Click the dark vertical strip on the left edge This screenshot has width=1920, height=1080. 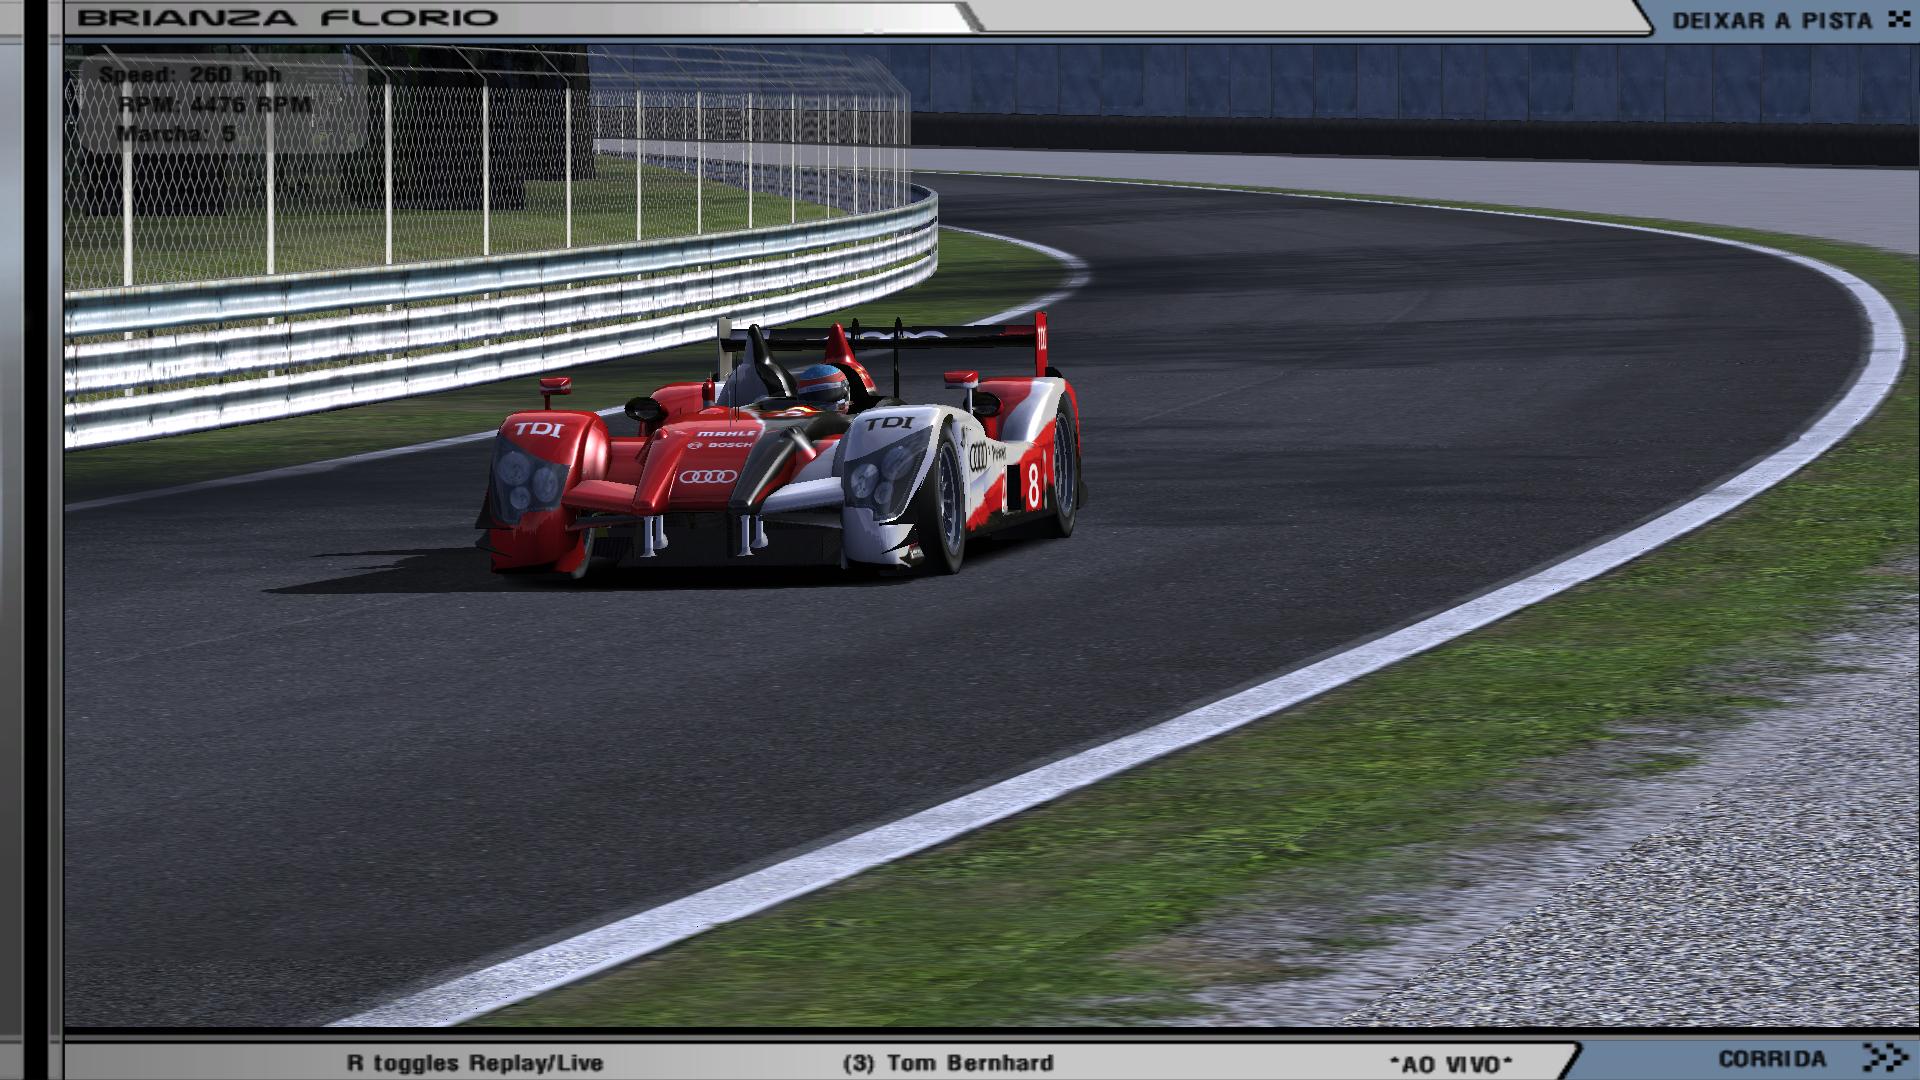[x=36, y=540]
